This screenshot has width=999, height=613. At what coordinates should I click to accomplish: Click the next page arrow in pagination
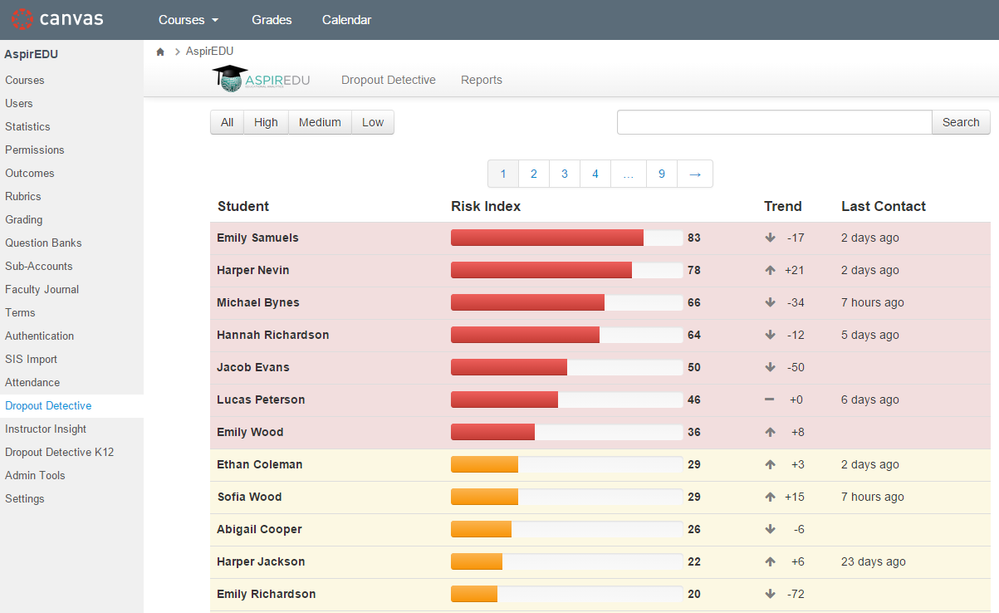pos(695,174)
